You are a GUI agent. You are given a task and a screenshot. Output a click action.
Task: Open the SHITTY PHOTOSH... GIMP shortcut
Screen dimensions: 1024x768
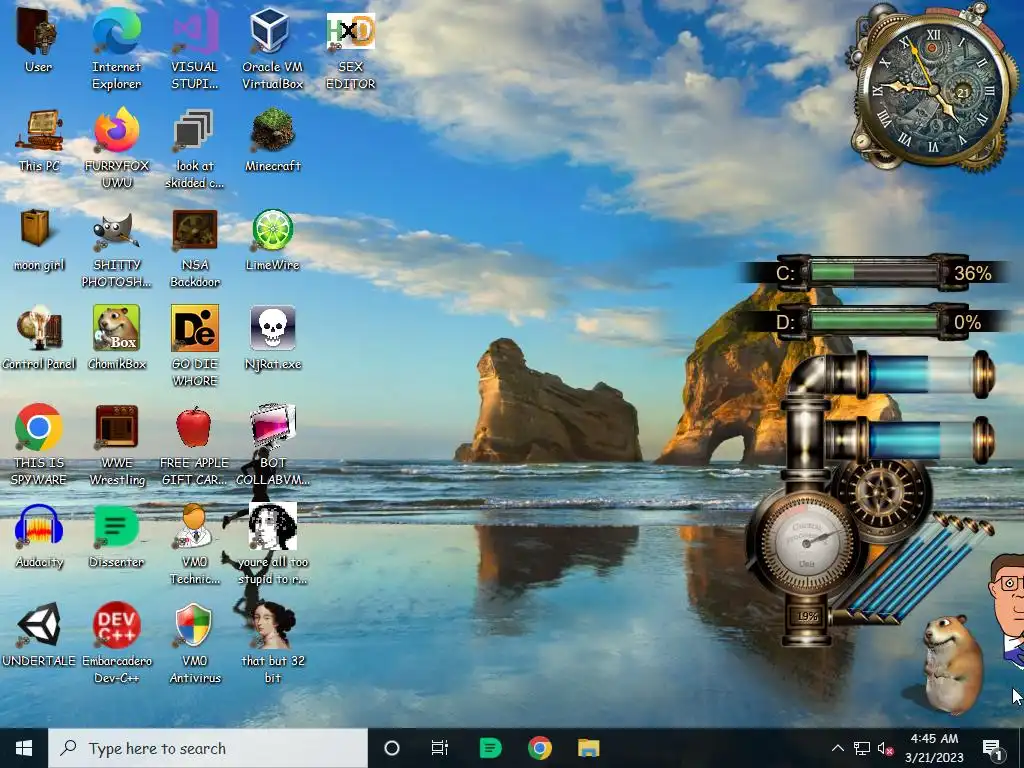(116, 248)
